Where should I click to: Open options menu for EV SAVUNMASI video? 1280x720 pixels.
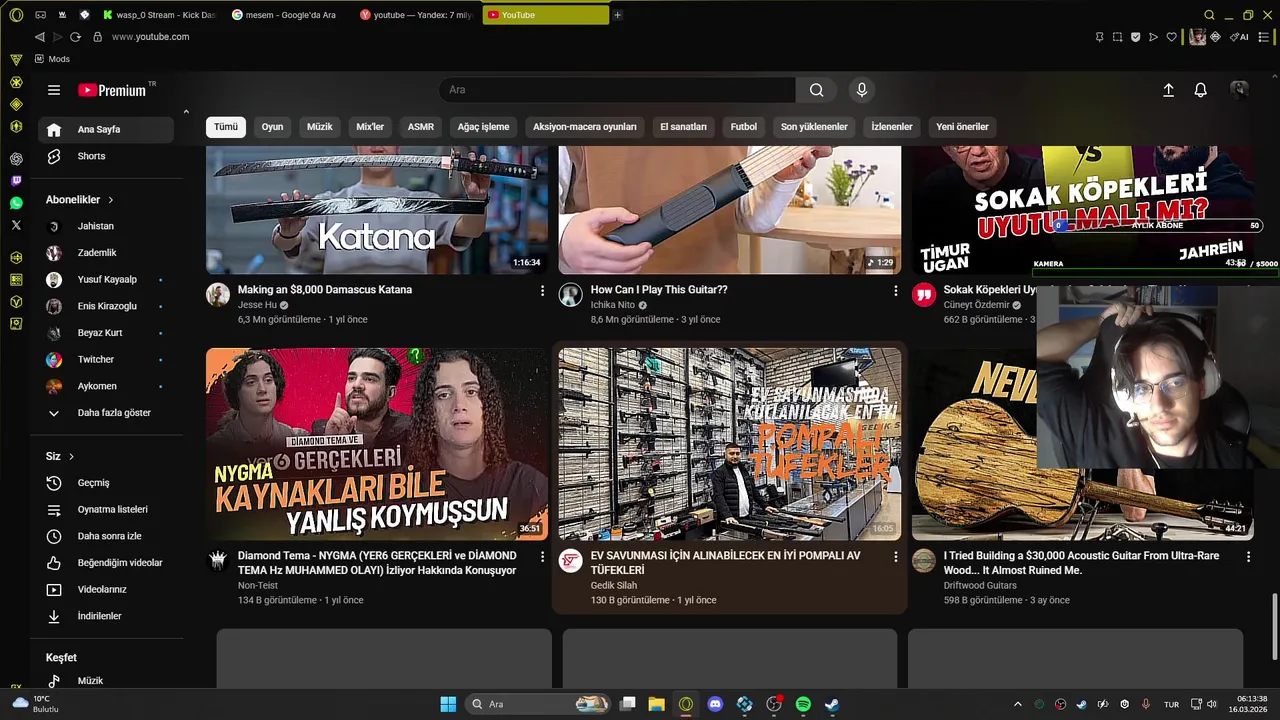(896, 557)
